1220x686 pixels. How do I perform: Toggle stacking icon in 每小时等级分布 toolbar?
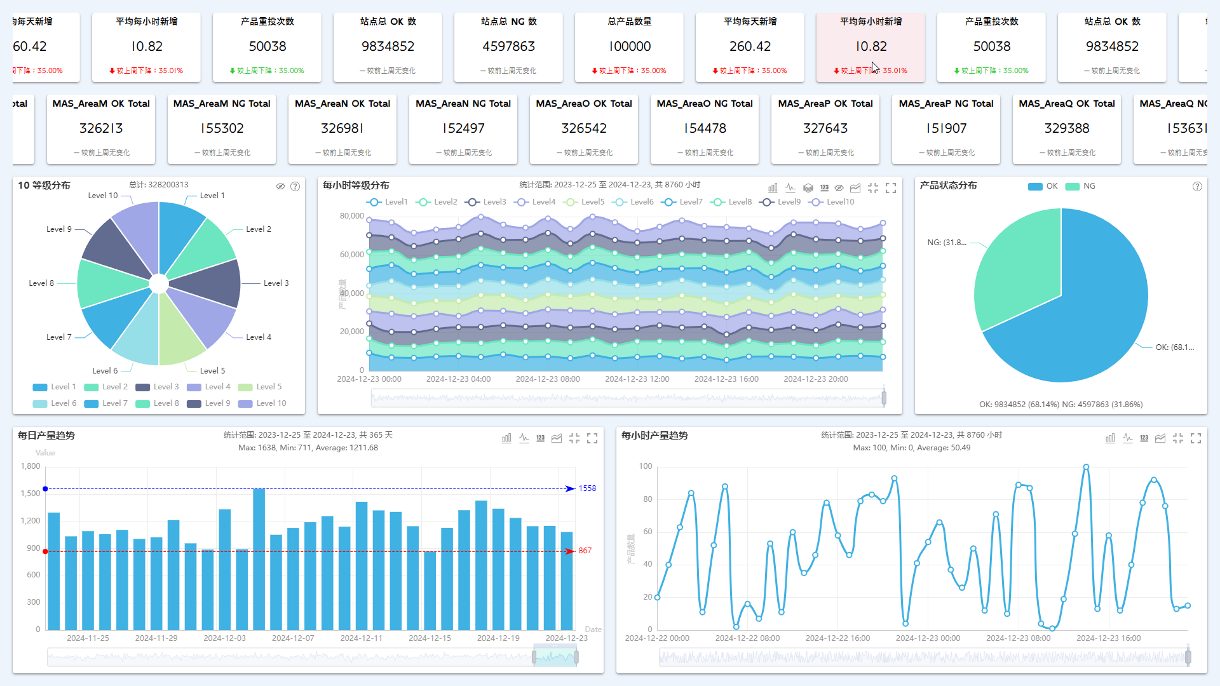click(x=807, y=187)
